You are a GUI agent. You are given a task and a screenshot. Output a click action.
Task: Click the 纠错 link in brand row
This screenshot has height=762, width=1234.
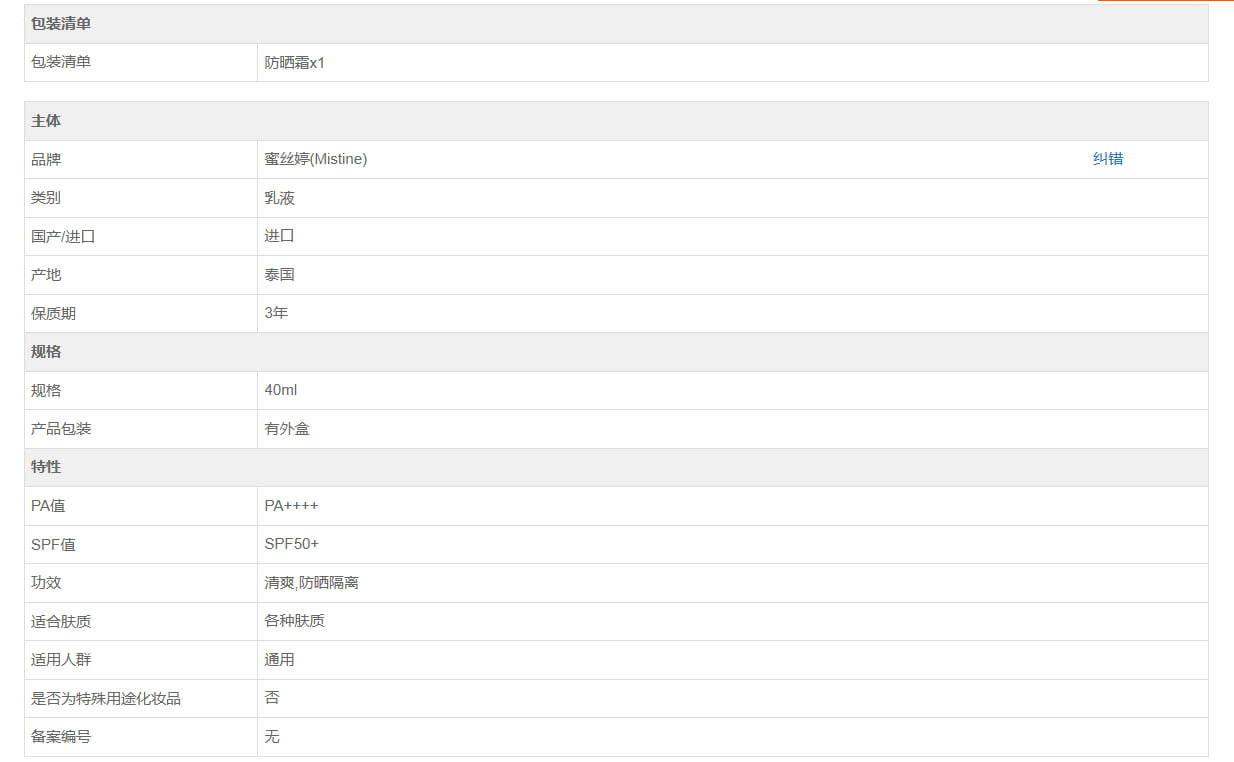point(1107,159)
